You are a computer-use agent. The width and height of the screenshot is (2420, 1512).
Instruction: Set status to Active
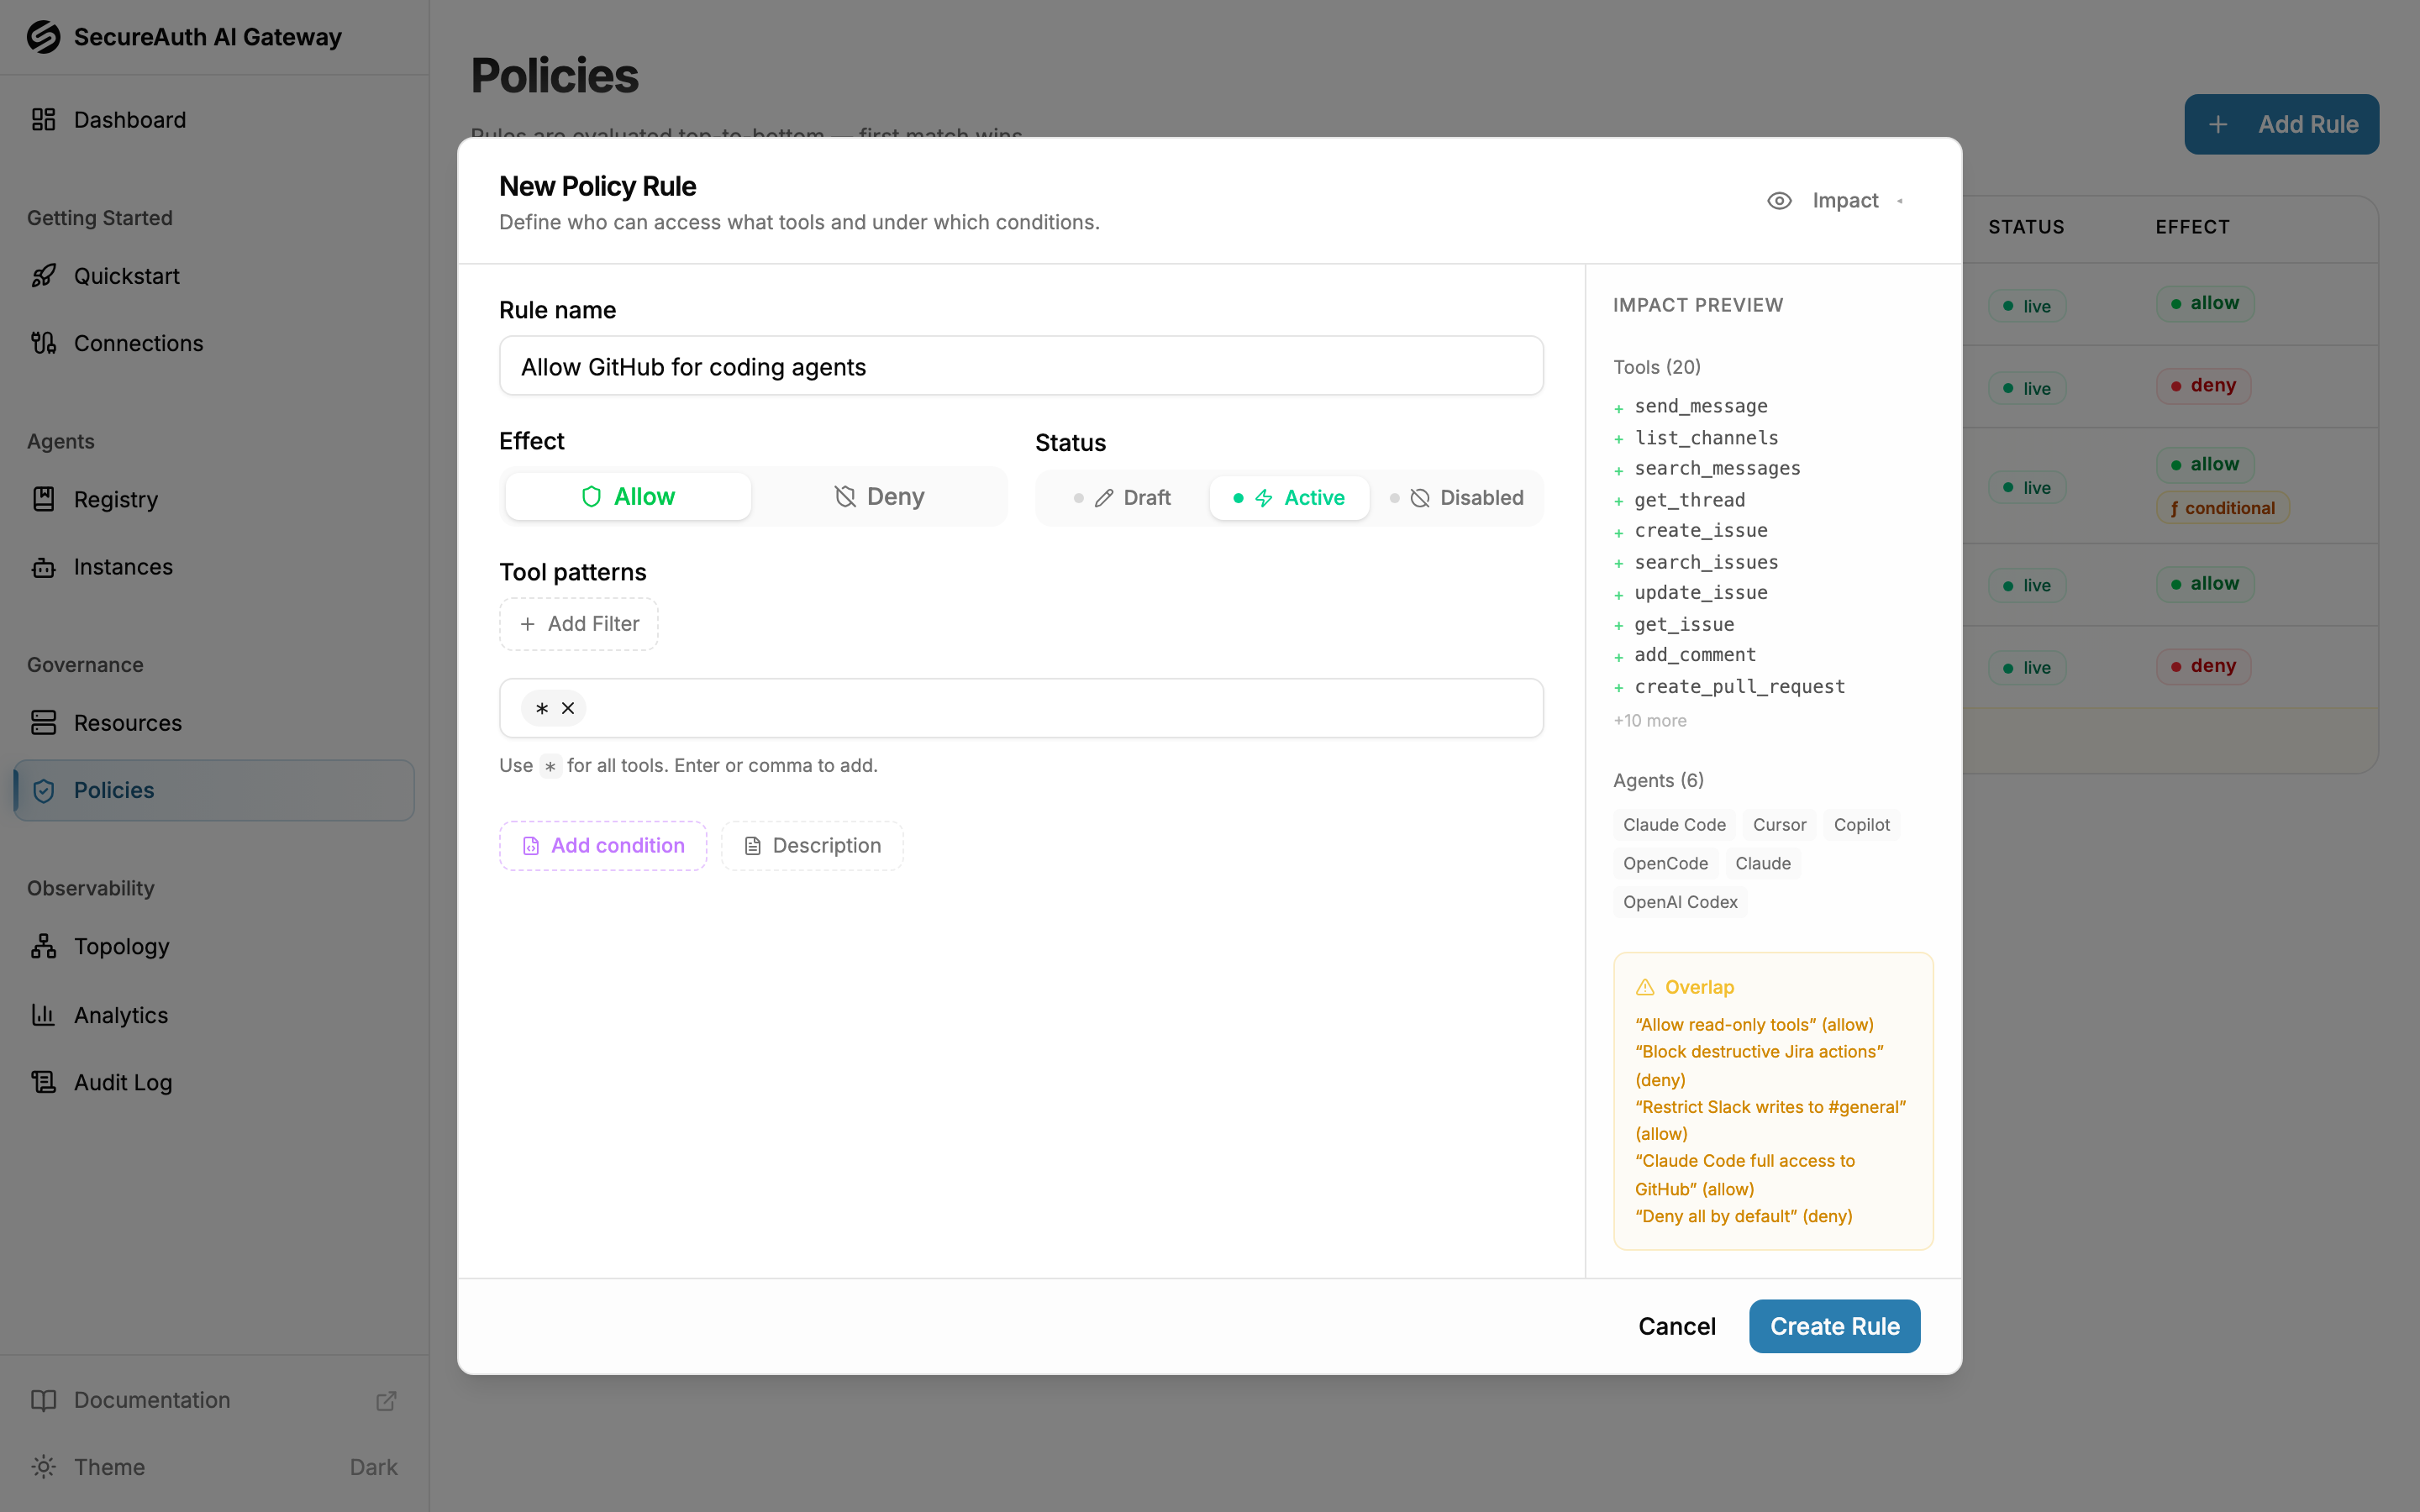pos(1289,498)
